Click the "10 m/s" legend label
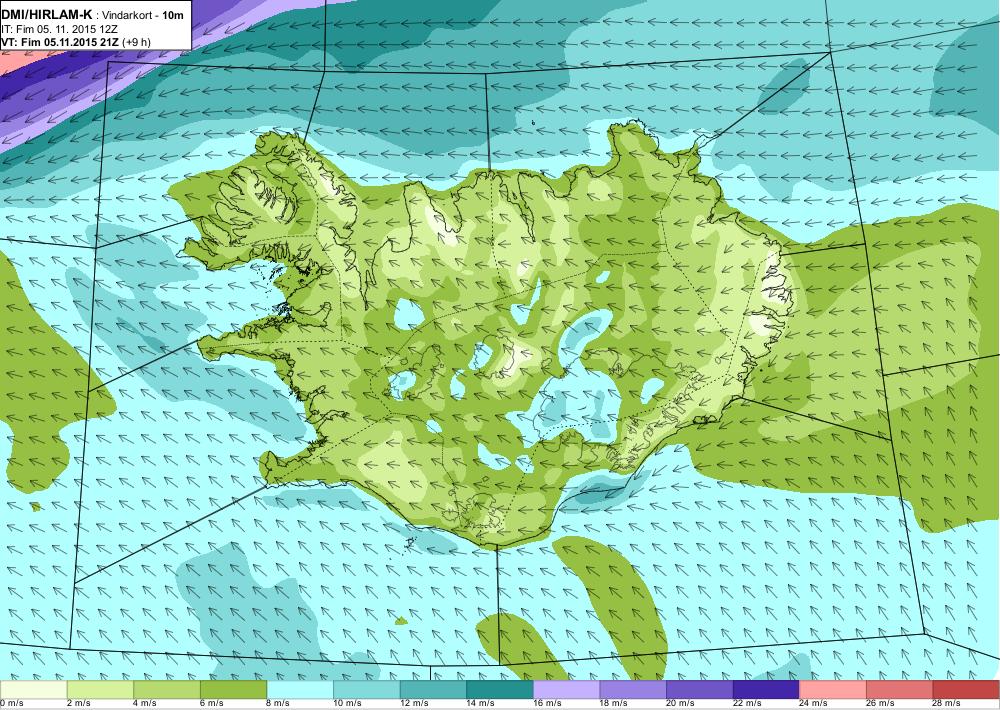This screenshot has width=1000, height=710. click(348, 704)
